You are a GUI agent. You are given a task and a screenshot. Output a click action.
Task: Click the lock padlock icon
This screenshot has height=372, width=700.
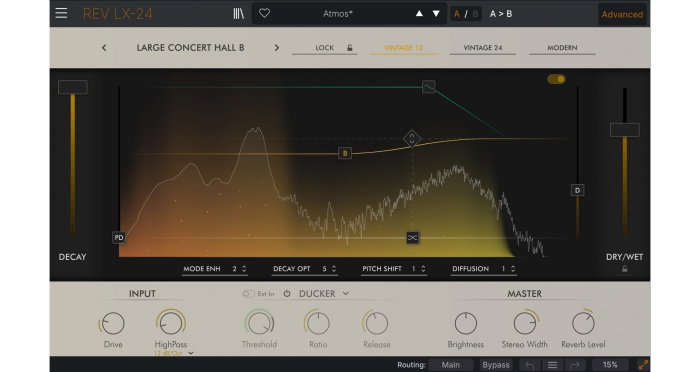[x=350, y=48]
